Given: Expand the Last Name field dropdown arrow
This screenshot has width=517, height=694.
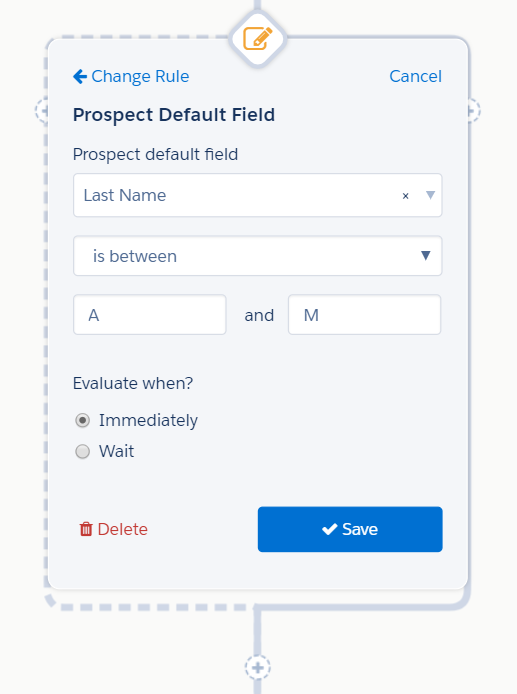Looking at the screenshot, I should pos(430,195).
